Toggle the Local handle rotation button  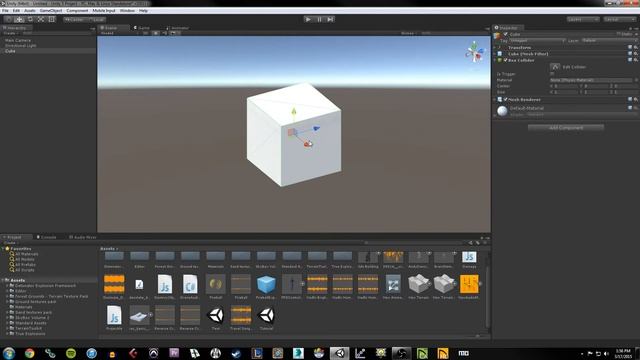[97, 19]
